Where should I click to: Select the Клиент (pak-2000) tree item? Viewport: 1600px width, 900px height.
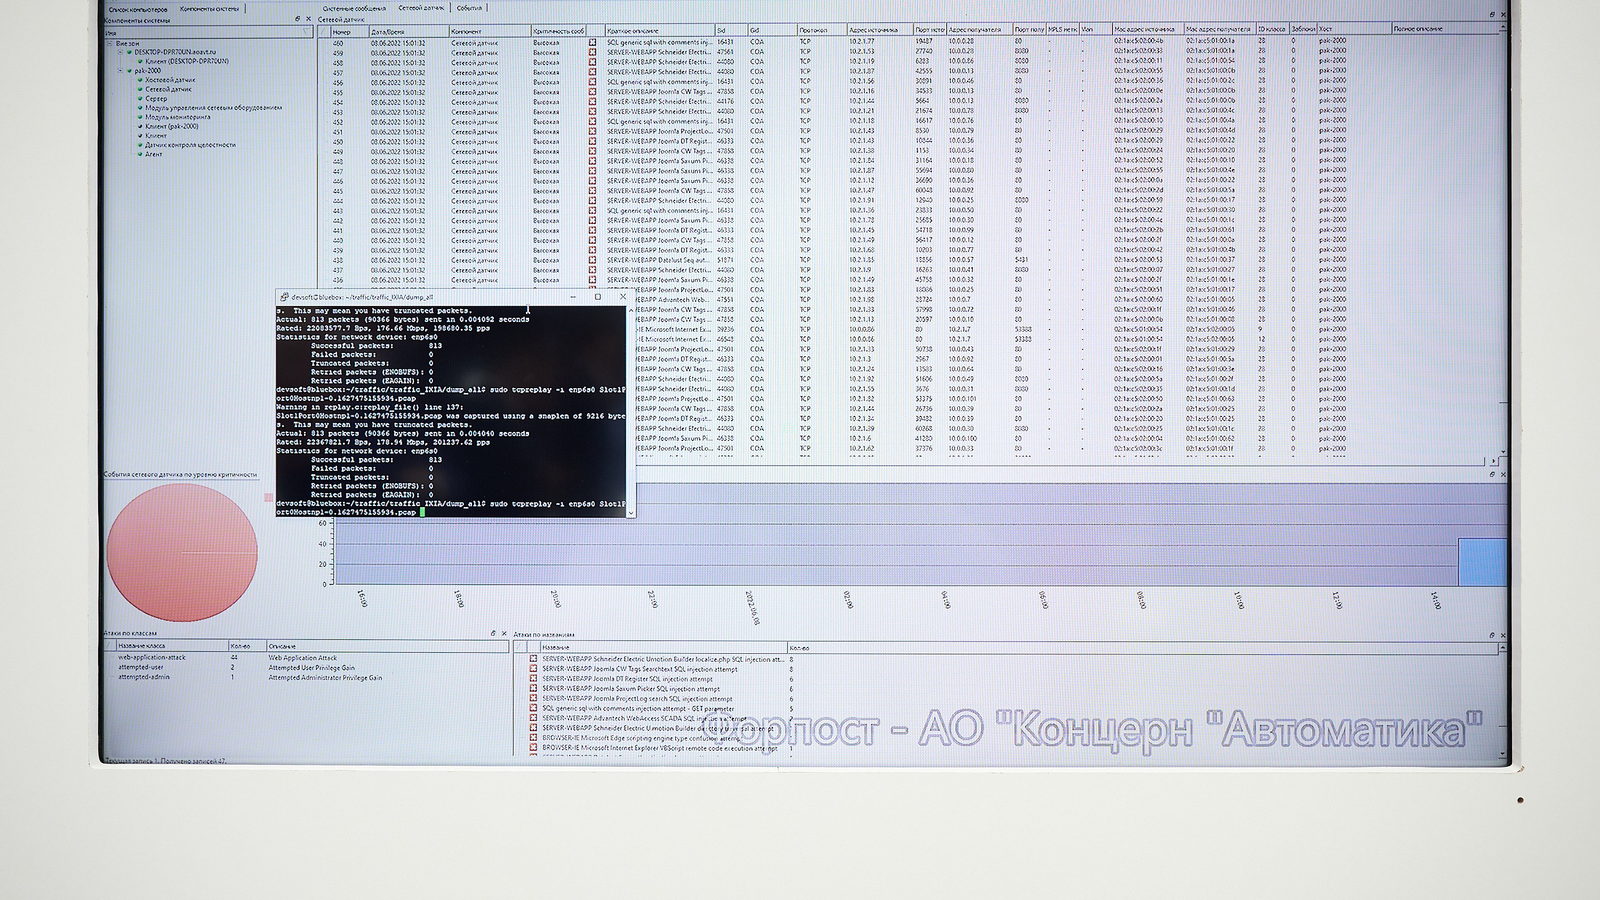pyautogui.click(x=171, y=126)
